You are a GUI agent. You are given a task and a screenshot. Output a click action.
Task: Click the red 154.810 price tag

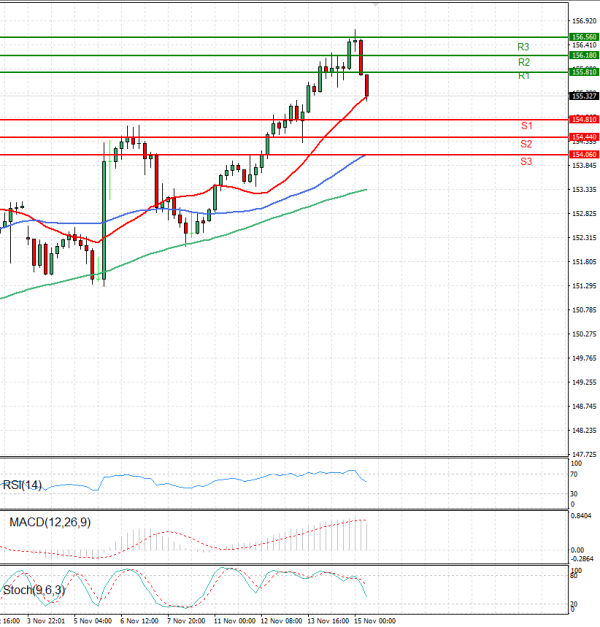point(583,120)
